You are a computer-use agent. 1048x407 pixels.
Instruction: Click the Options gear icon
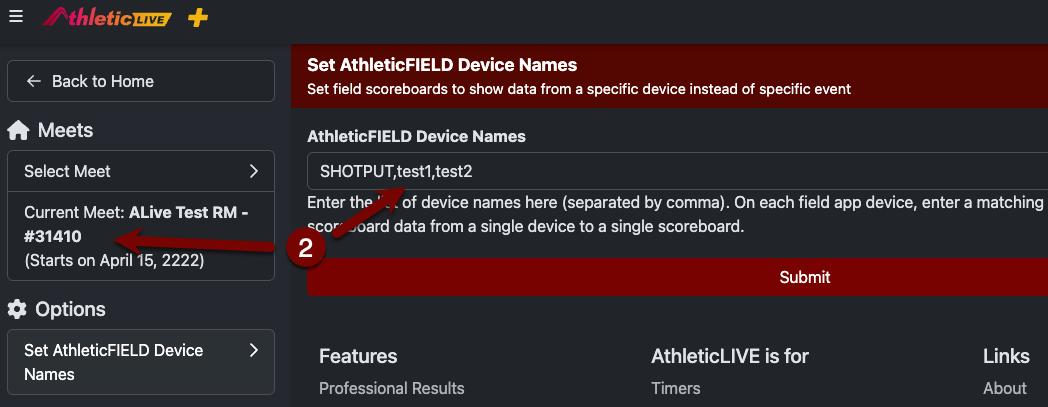tap(17, 309)
